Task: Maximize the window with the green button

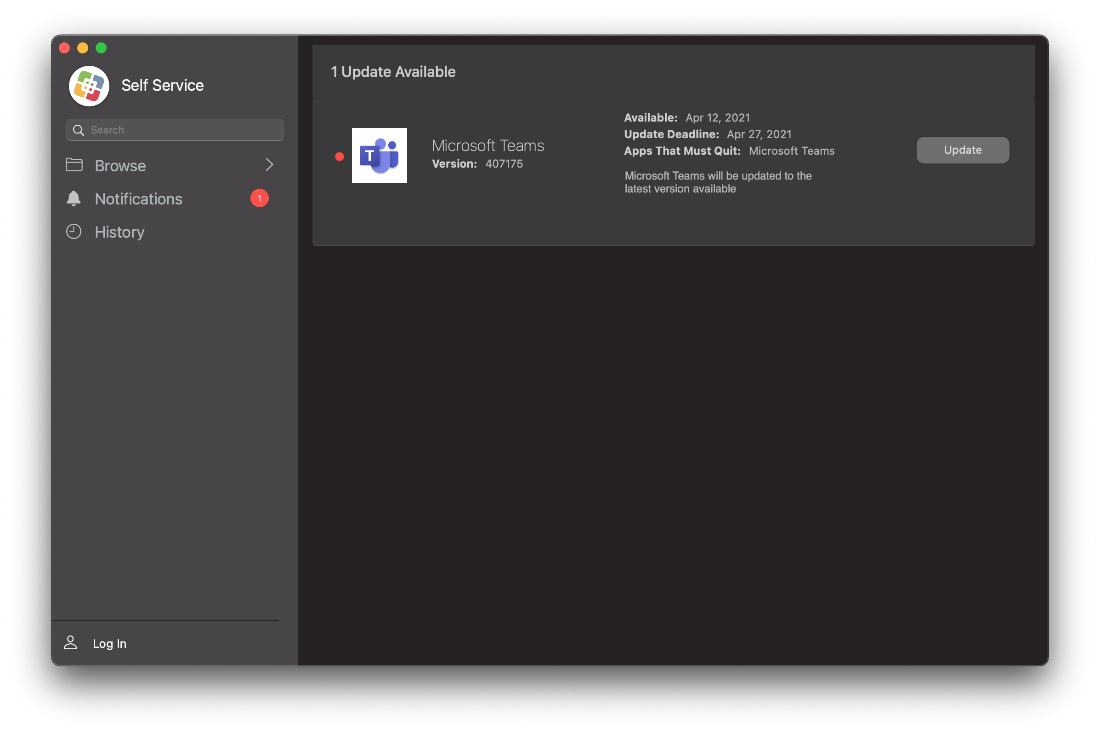Action: pos(101,48)
